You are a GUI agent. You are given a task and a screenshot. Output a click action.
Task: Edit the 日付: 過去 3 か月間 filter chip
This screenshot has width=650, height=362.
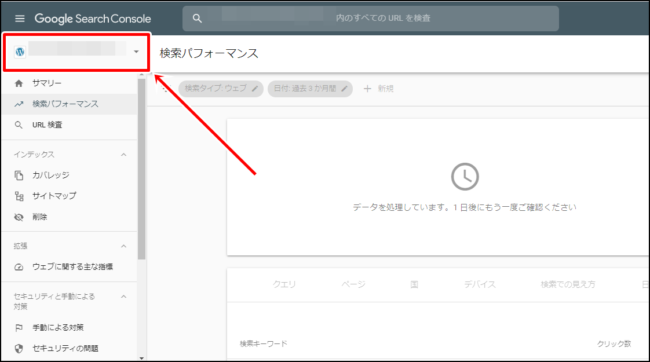coord(310,88)
